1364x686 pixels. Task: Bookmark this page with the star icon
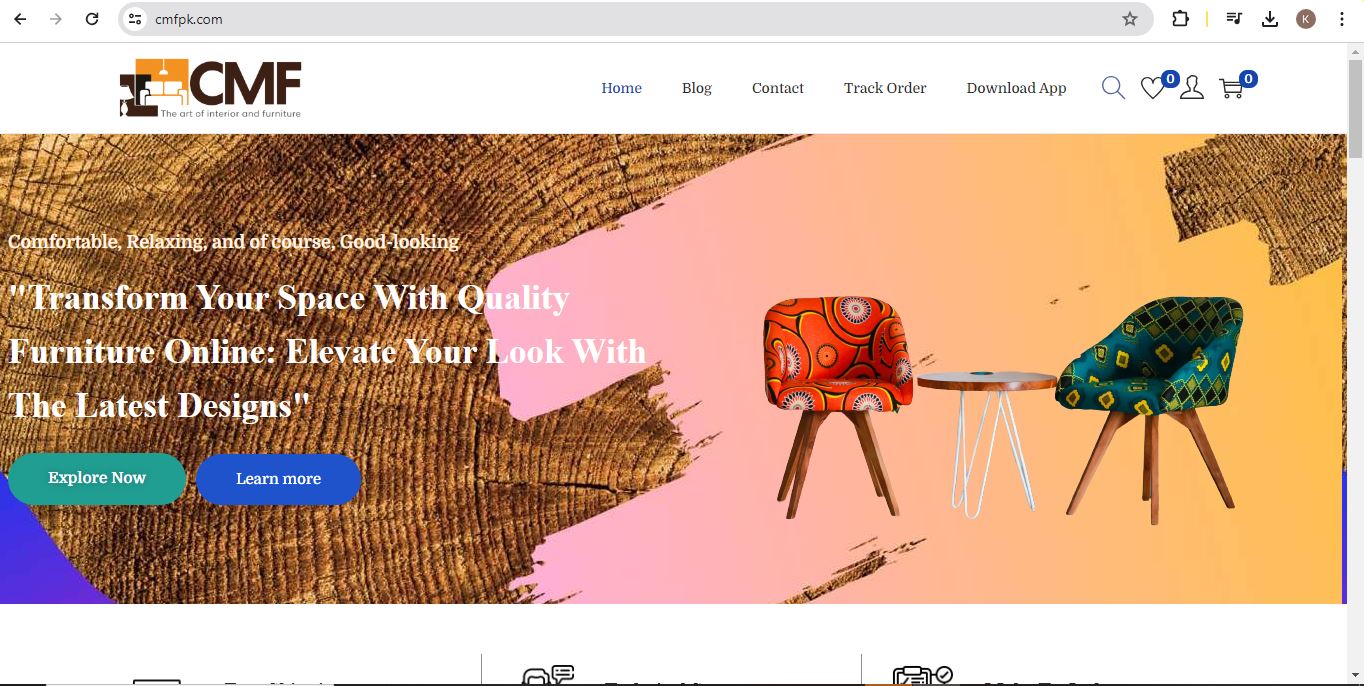tap(1130, 19)
